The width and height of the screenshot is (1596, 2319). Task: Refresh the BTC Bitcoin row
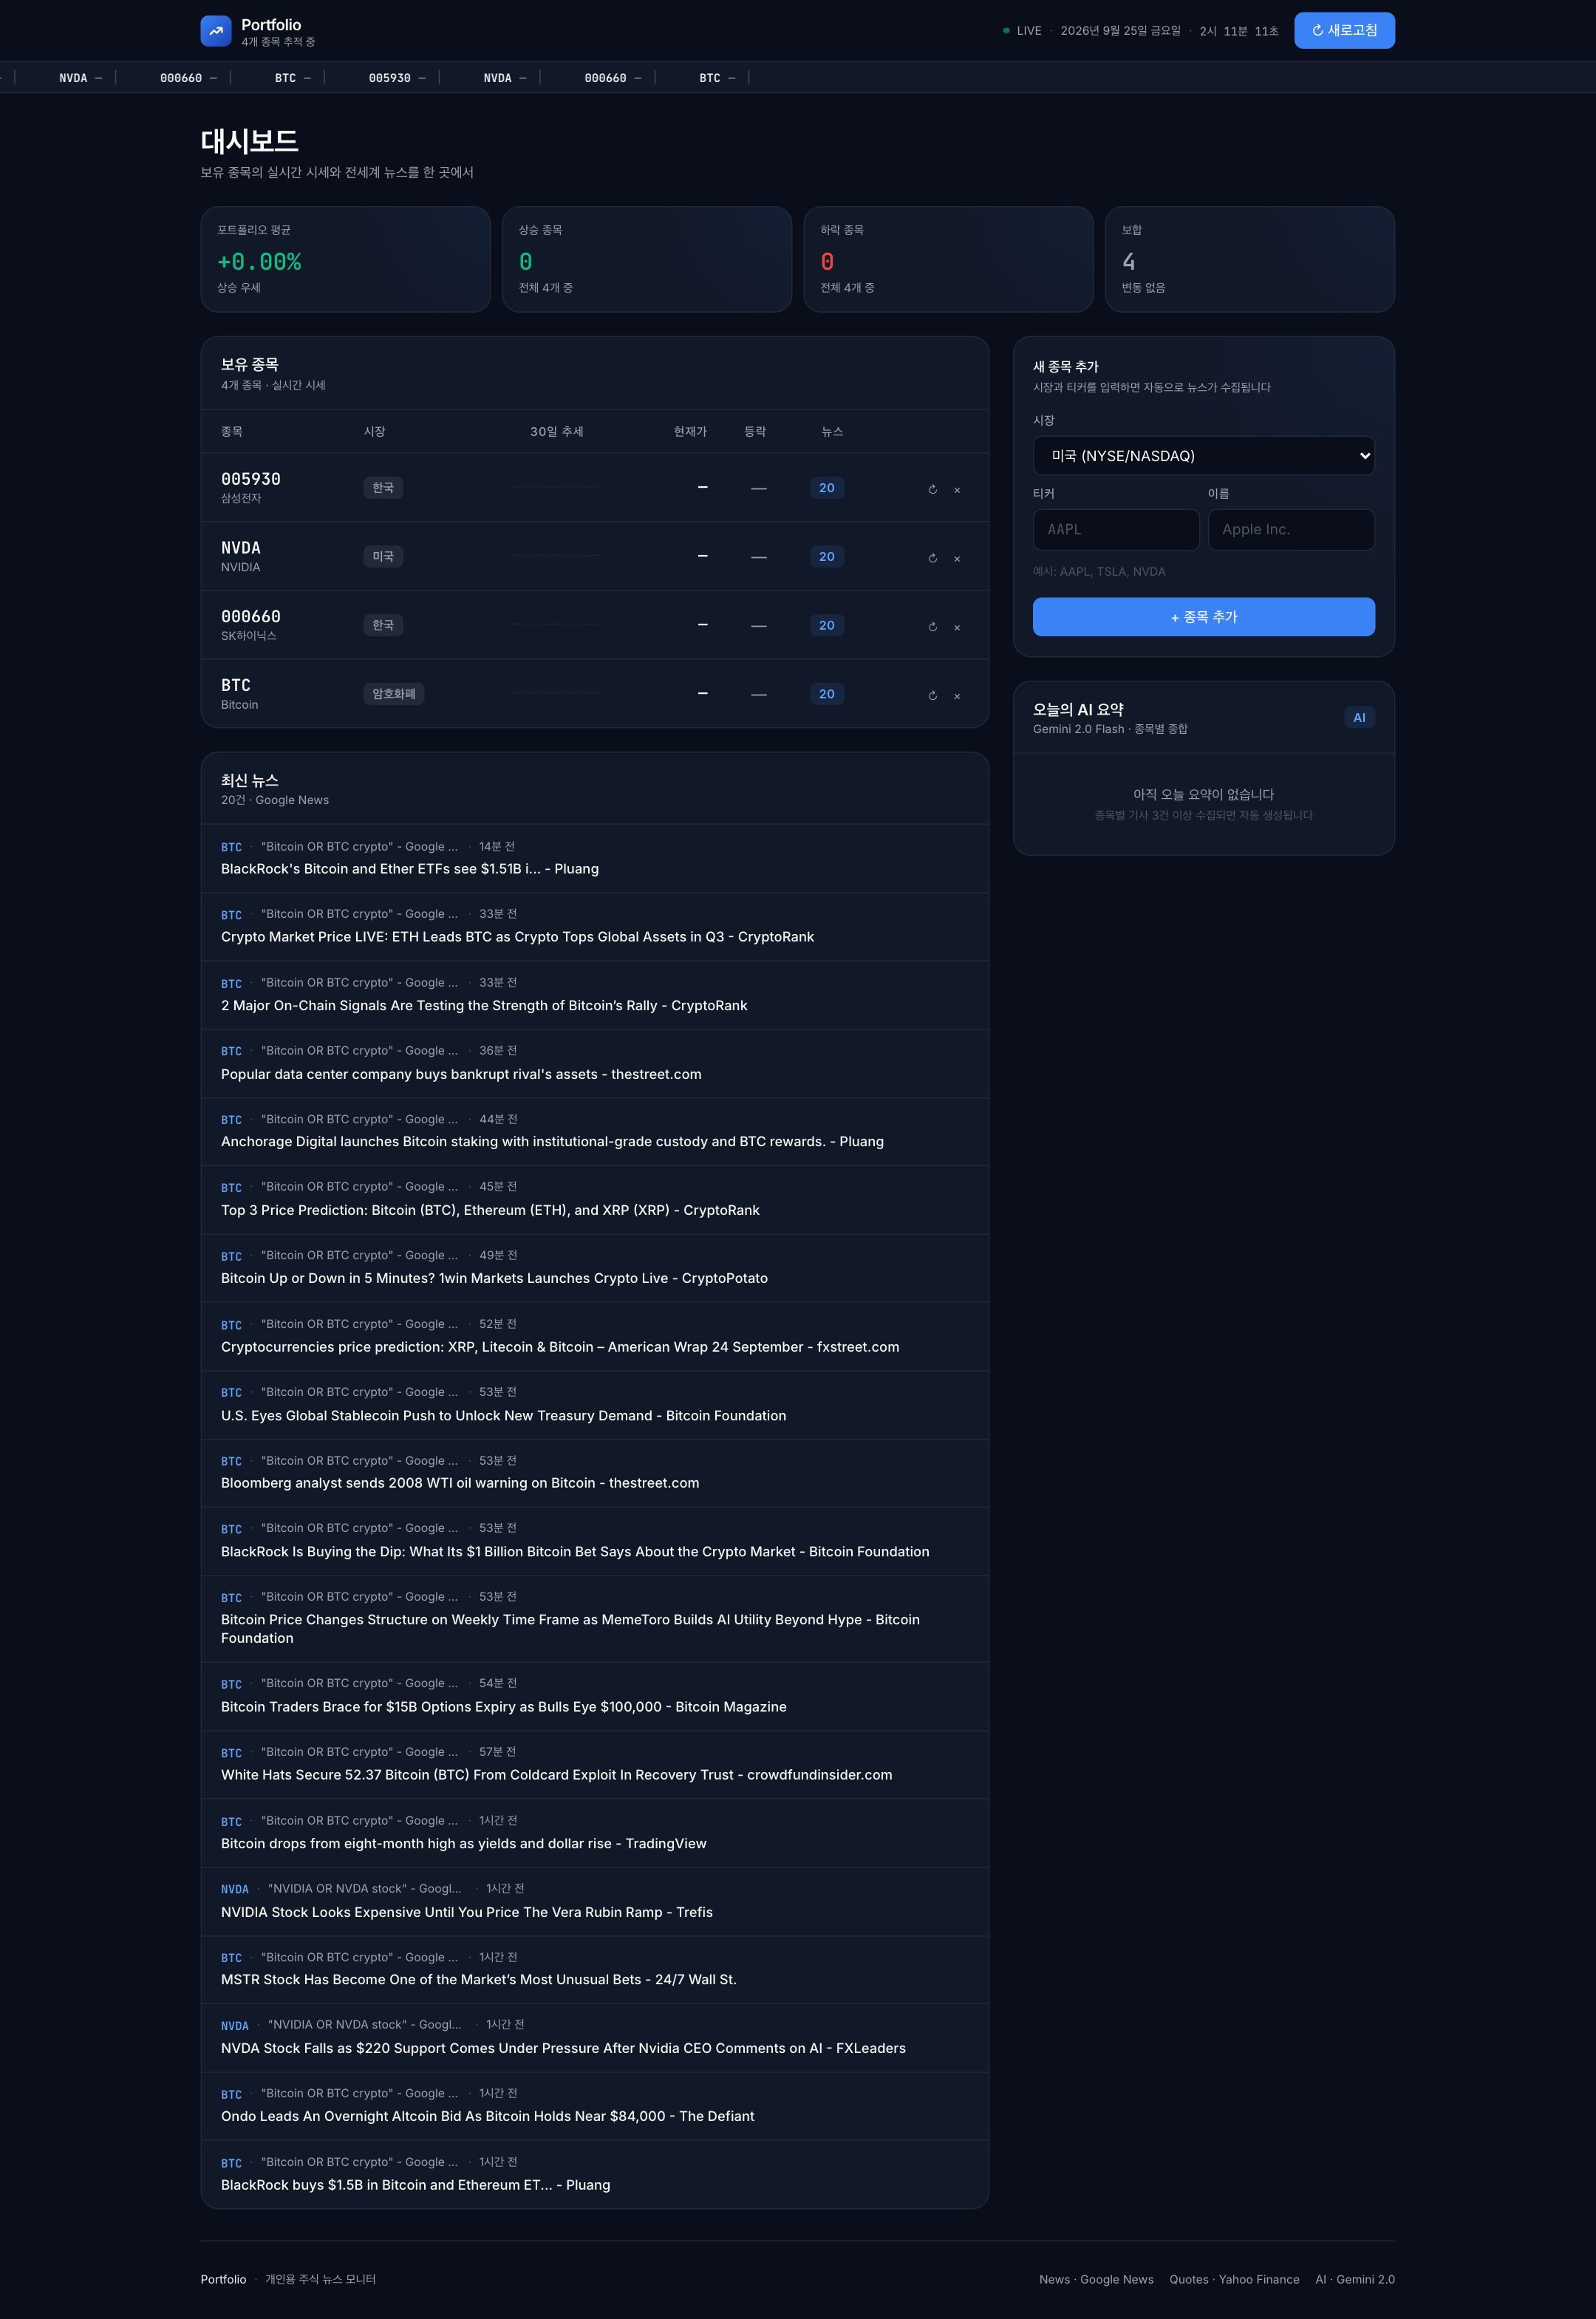point(932,696)
